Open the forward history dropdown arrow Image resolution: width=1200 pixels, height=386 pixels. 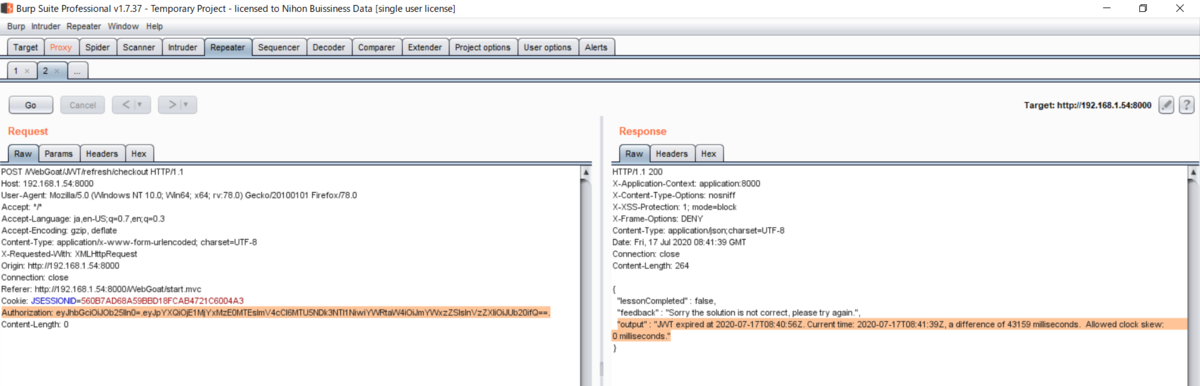pos(186,105)
